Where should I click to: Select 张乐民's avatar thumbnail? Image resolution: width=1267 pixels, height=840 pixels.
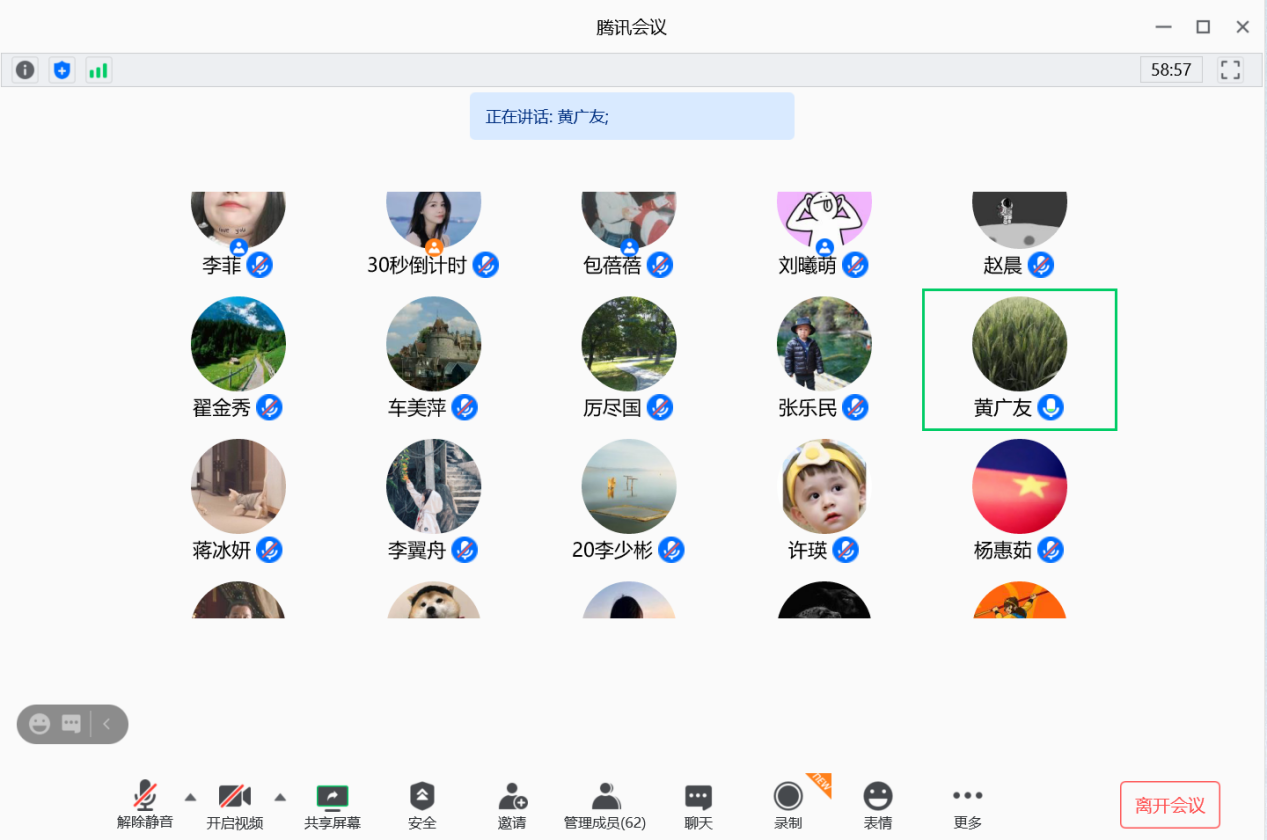824,344
